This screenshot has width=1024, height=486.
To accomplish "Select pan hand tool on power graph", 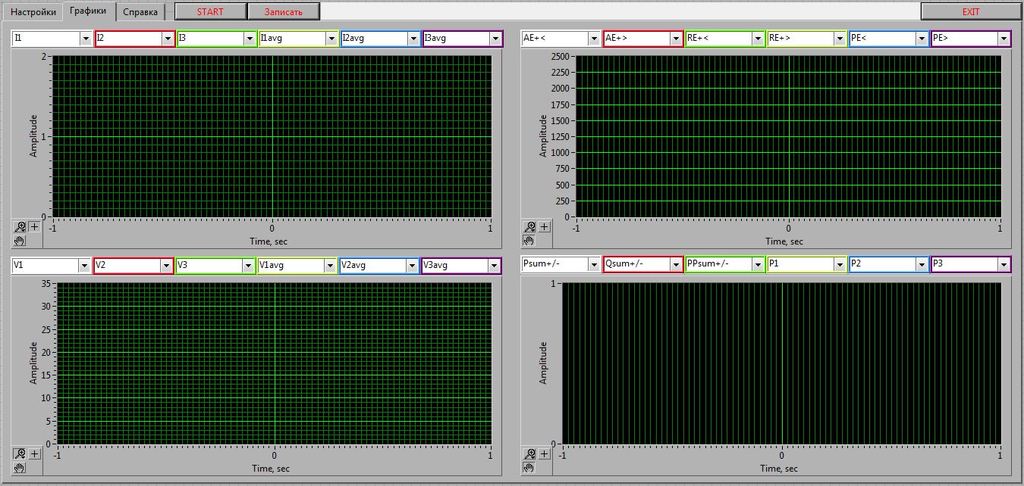I will click(x=530, y=467).
